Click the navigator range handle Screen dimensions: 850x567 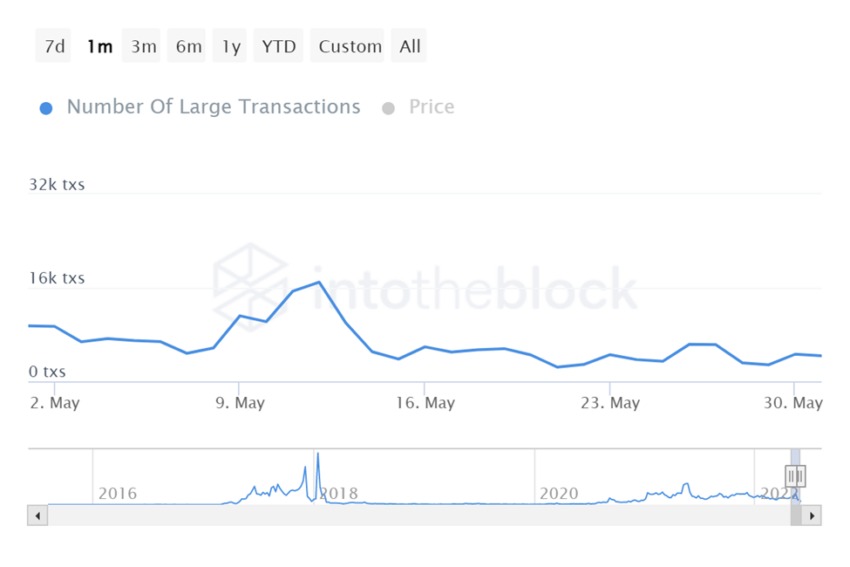tap(795, 477)
